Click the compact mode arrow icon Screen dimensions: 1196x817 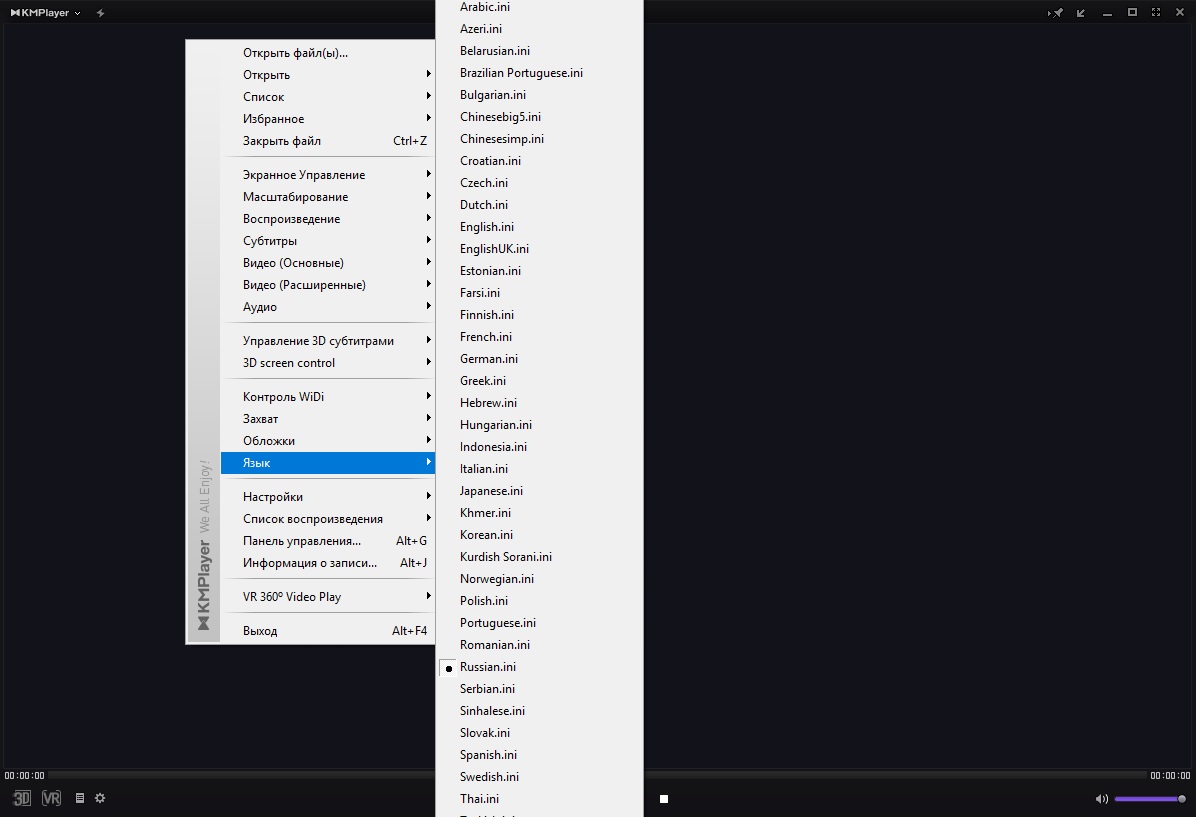click(x=1081, y=13)
